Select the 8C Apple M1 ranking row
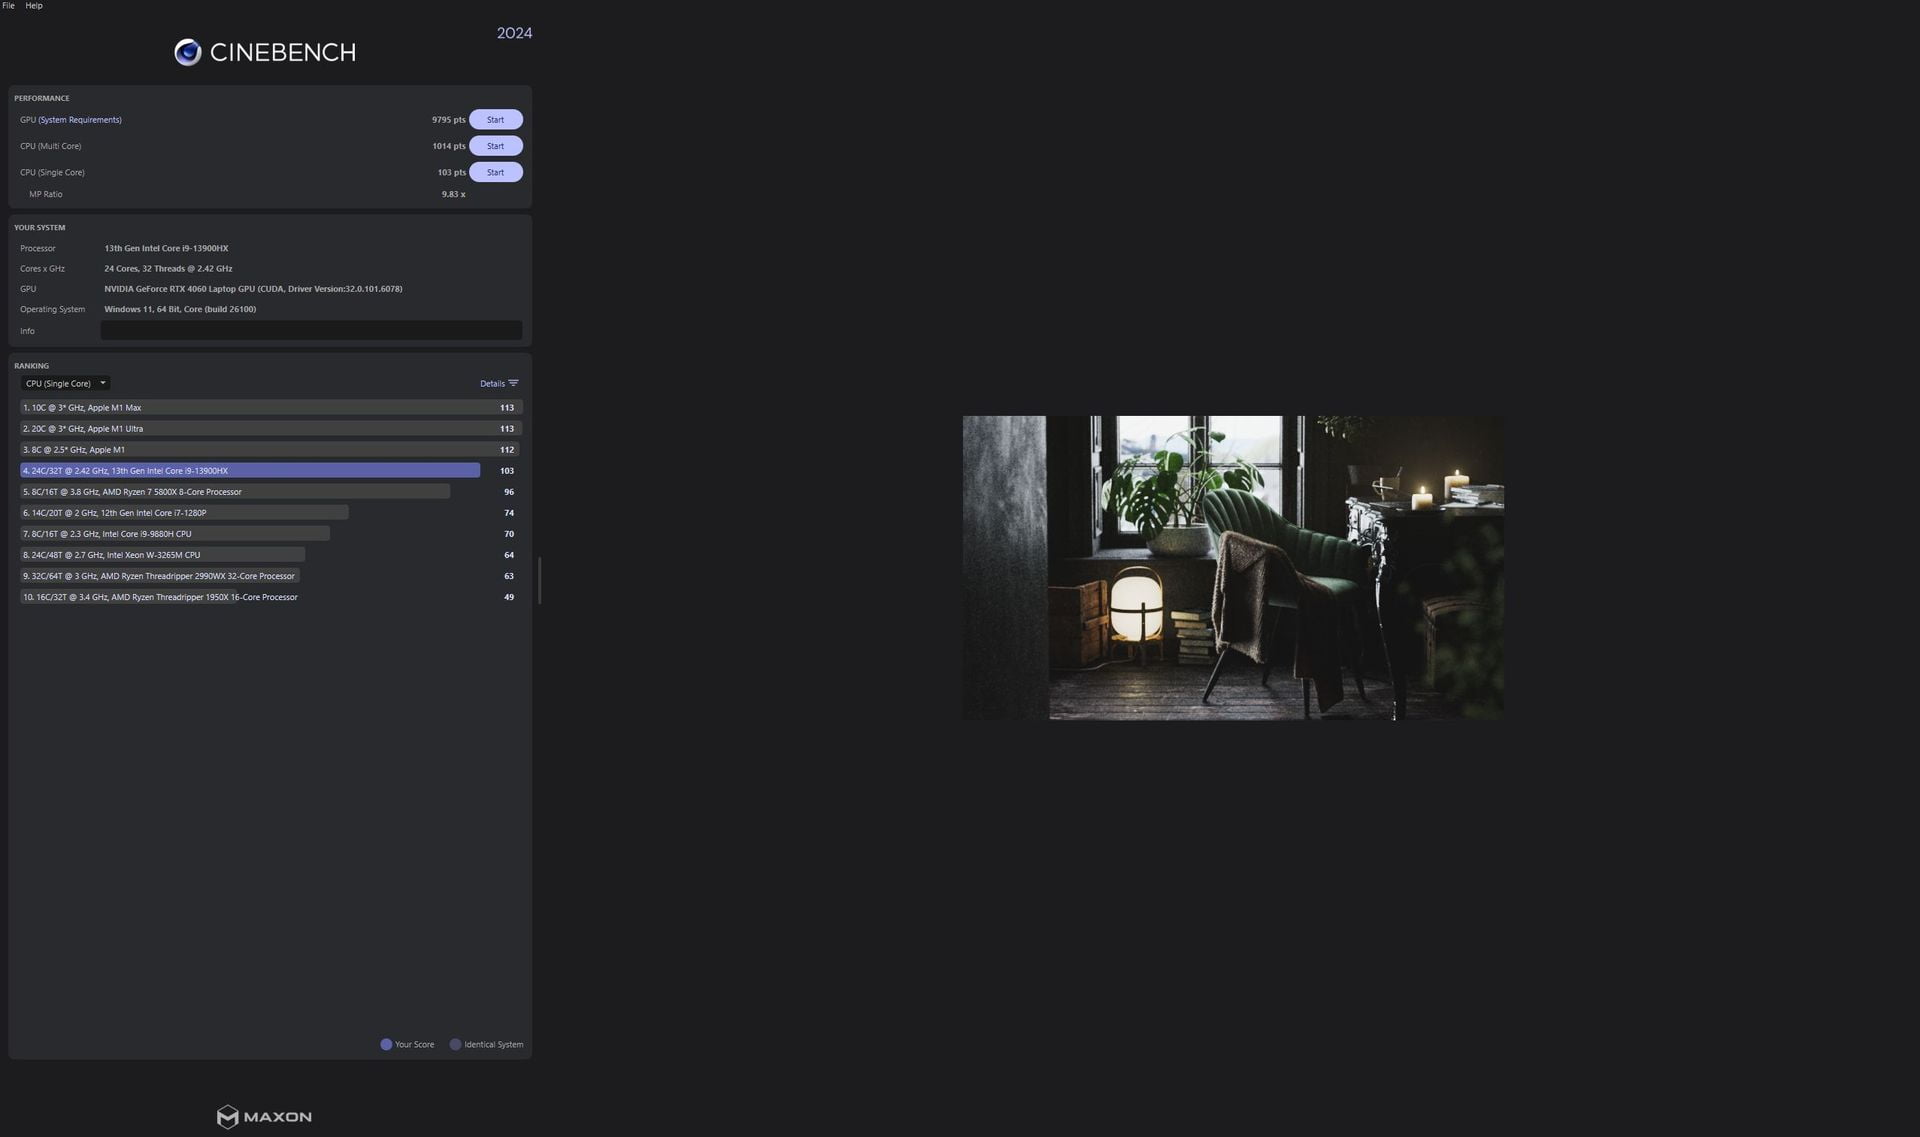Viewport: 1920px width, 1137px height. pyautogui.click(x=271, y=449)
